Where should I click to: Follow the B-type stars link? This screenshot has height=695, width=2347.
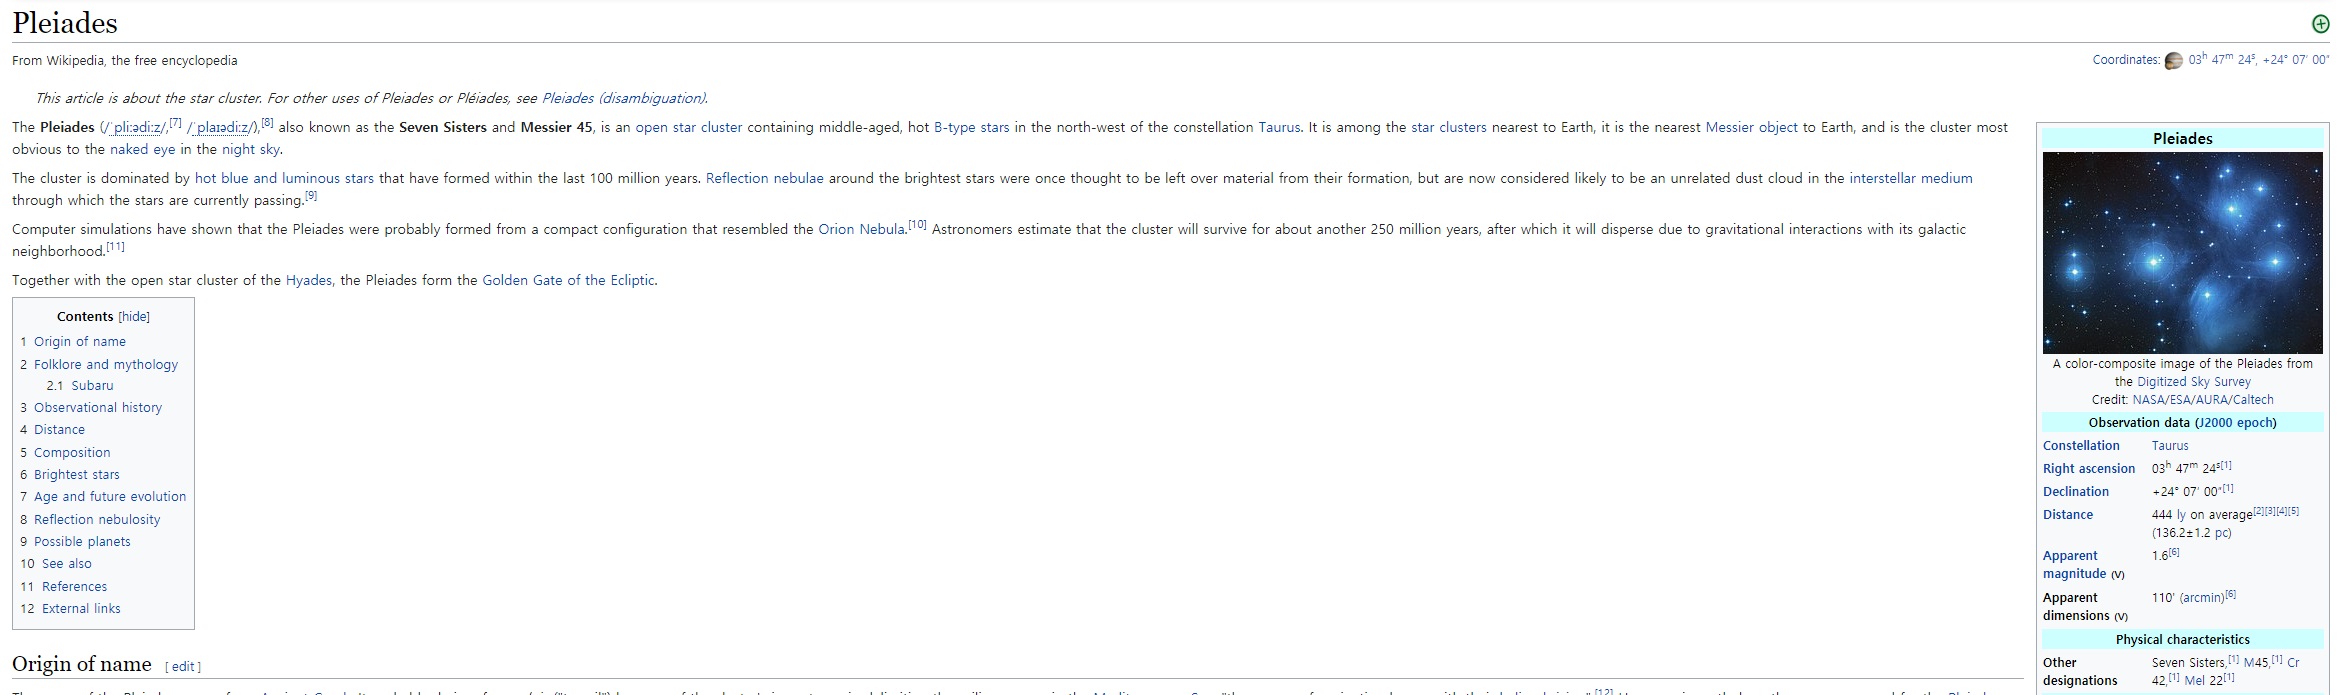tap(971, 127)
